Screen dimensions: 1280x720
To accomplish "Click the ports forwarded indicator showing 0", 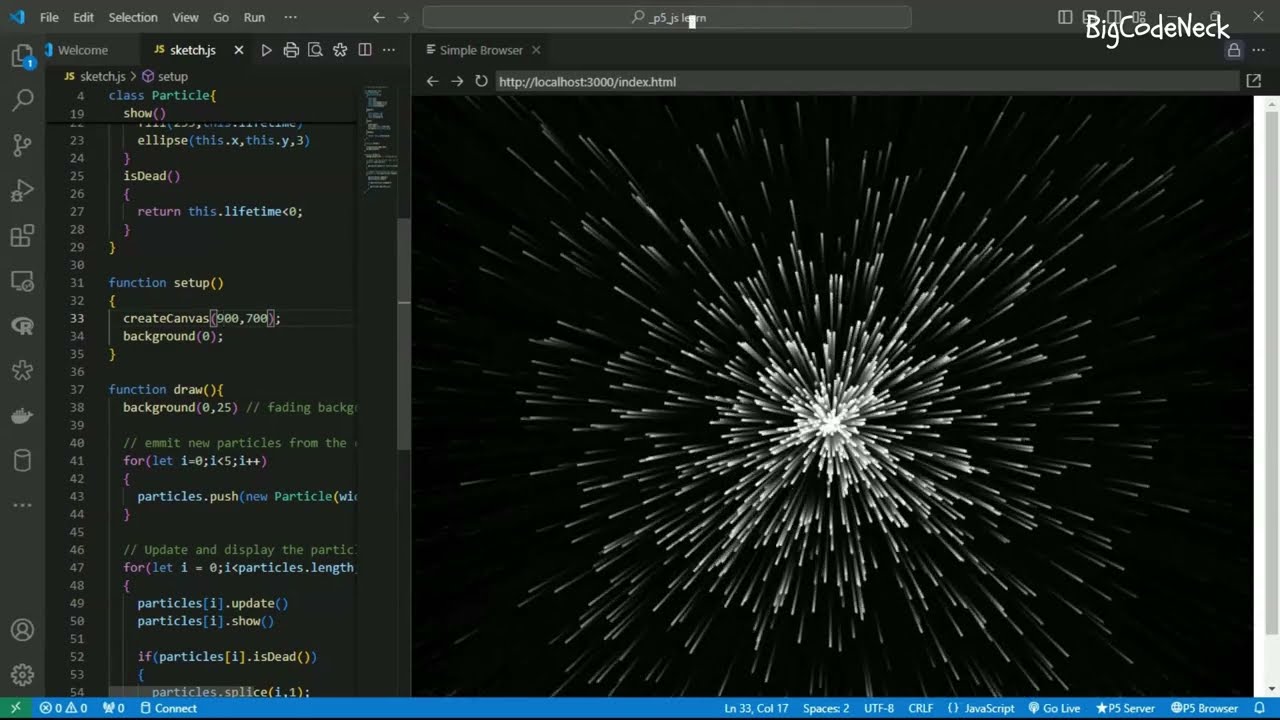I will pos(113,708).
